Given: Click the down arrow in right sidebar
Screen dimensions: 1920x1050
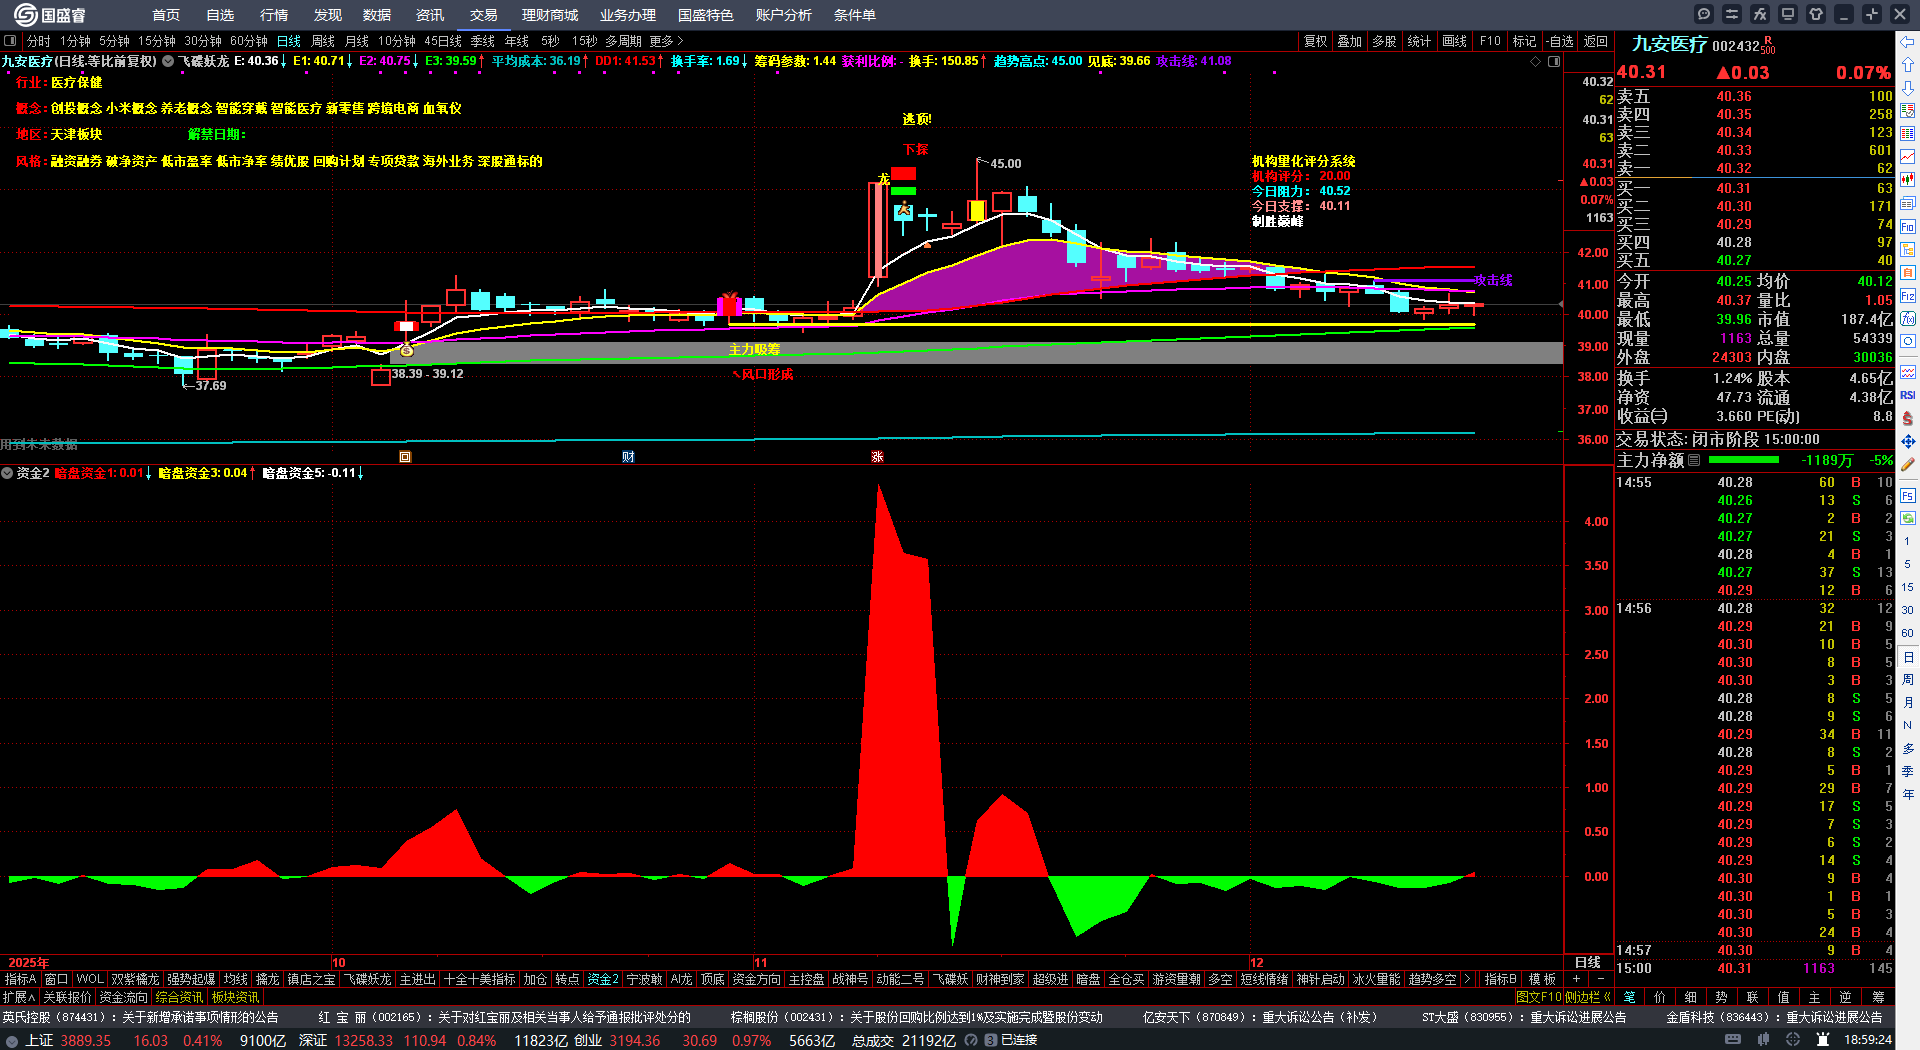Looking at the screenshot, I should coord(1908,88).
